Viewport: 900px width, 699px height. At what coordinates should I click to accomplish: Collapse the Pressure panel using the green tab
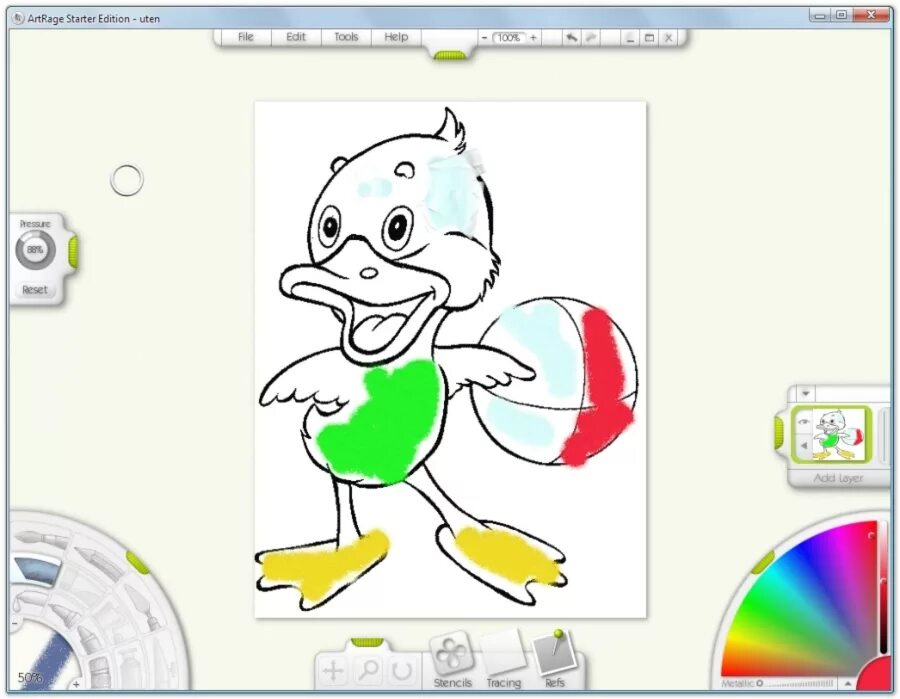click(73, 251)
